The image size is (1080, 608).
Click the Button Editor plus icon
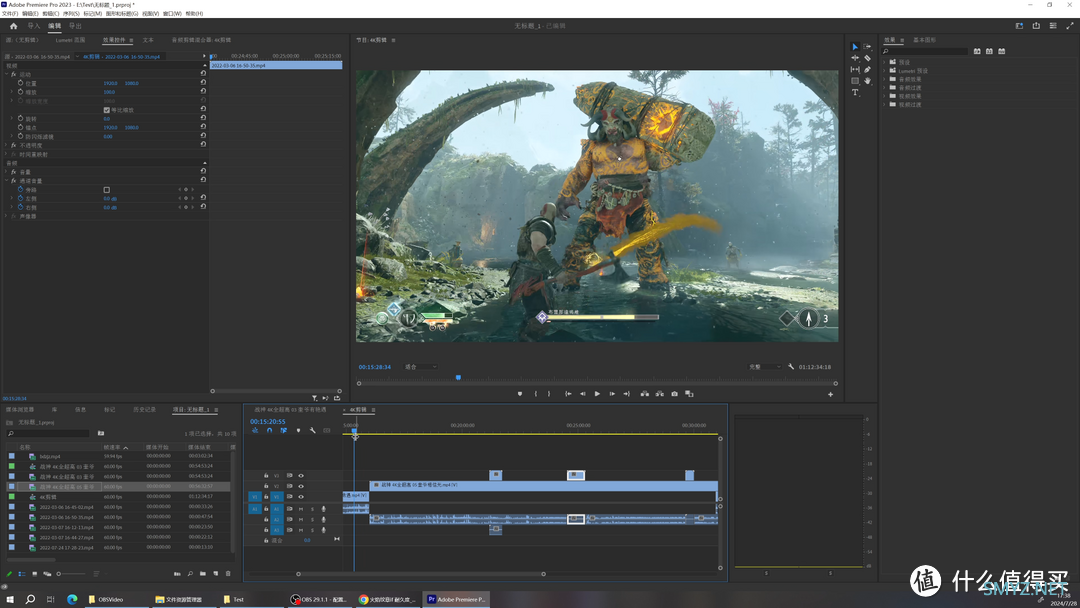click(831, 395)
